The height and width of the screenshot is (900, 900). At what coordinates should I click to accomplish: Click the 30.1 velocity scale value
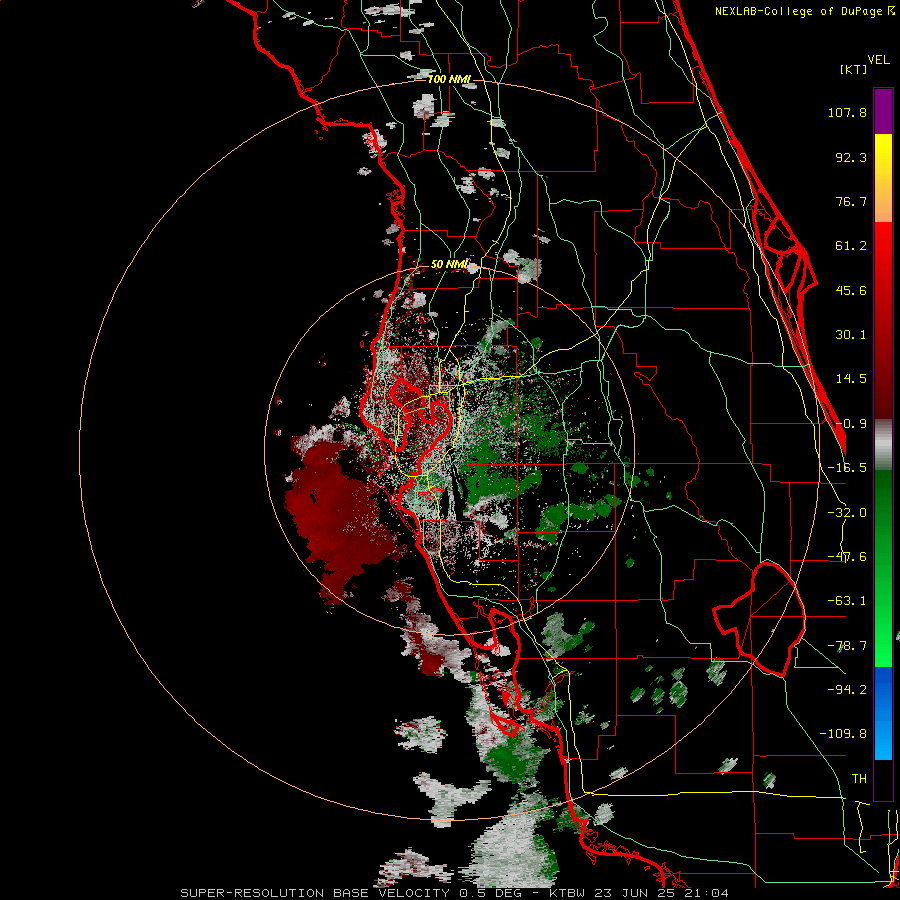(851, 335)
